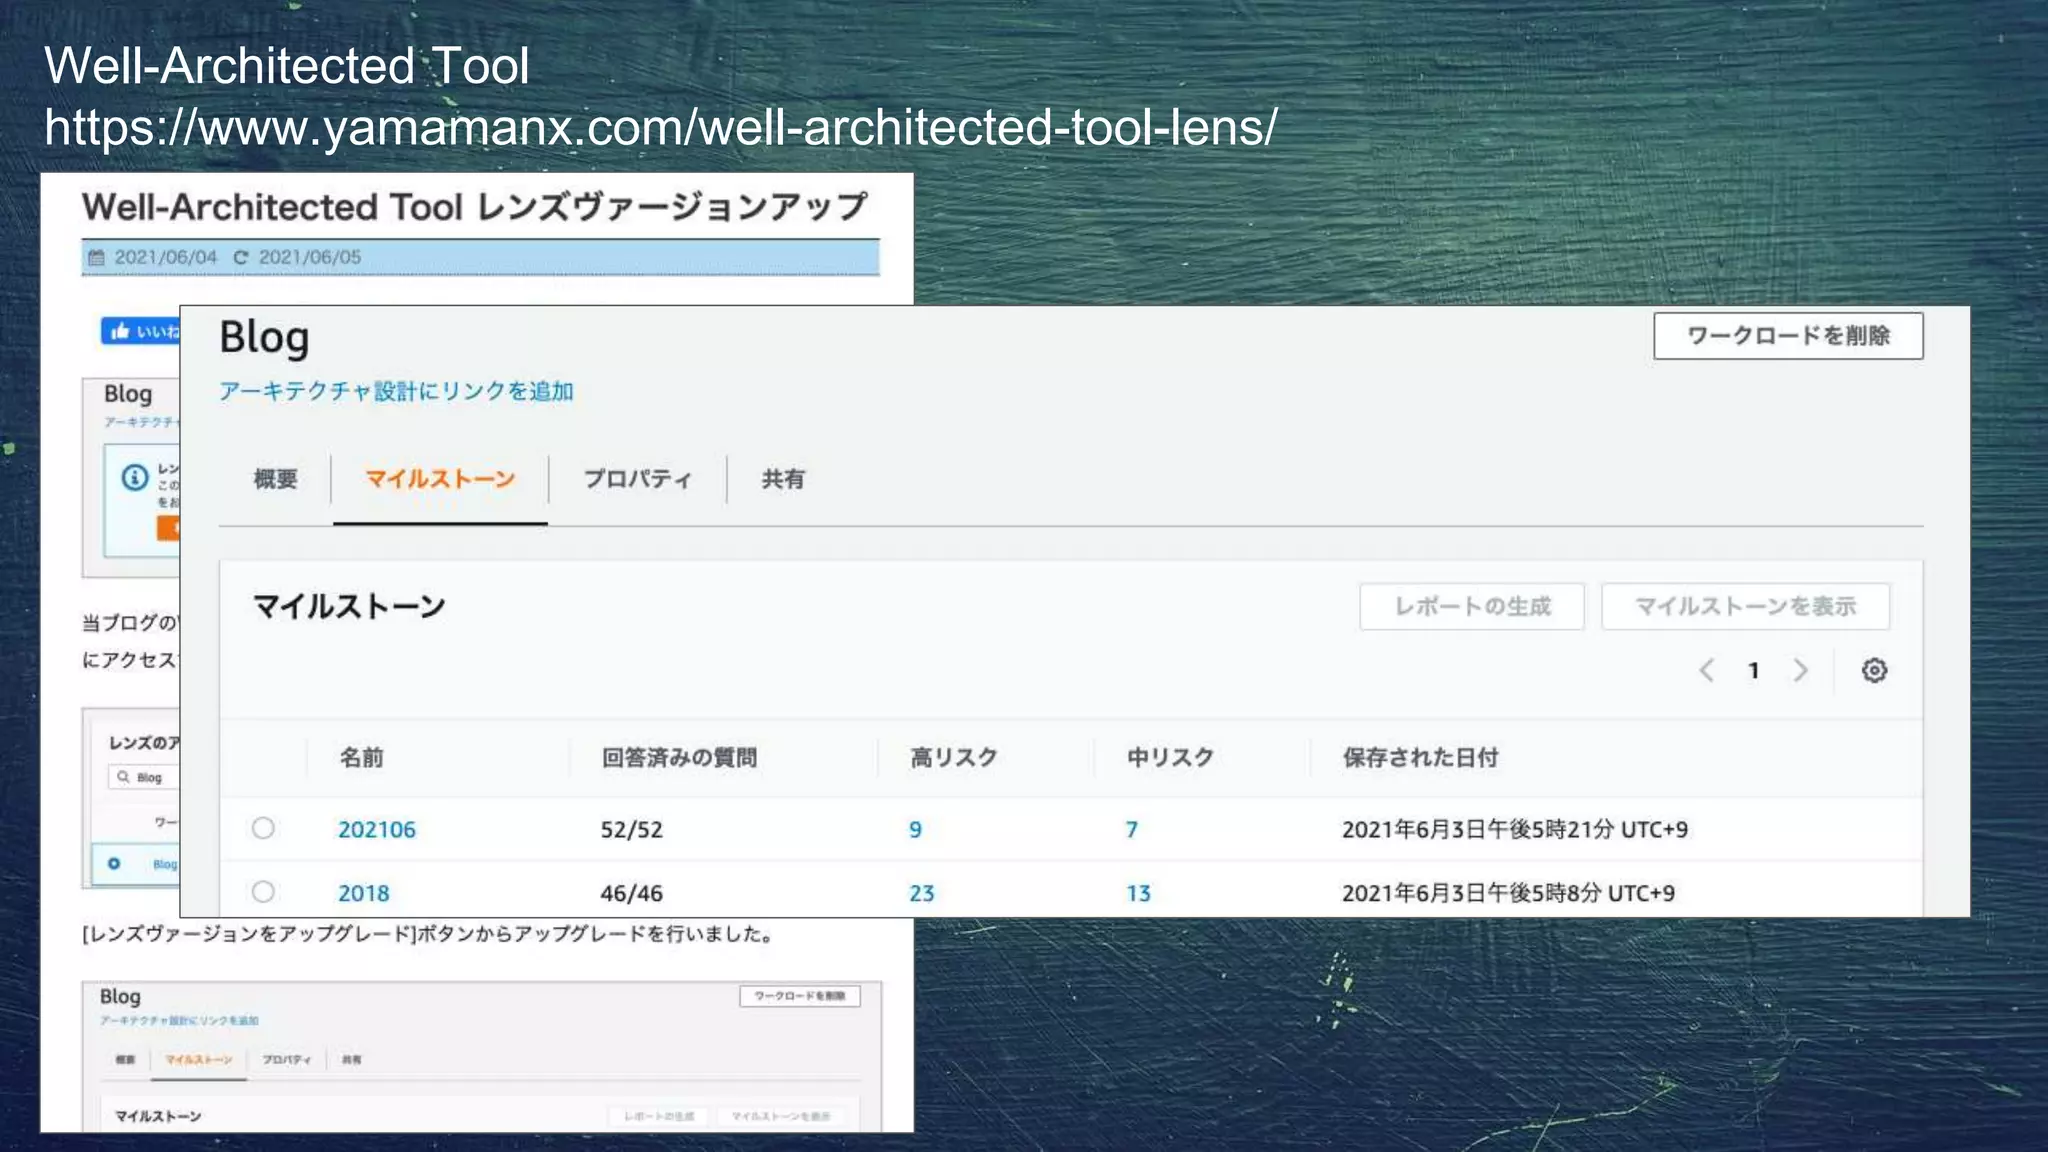Viewport: 2048px width, 1152px height.
Task: Click the Blog search field in lens list
Action: [145, 777]
